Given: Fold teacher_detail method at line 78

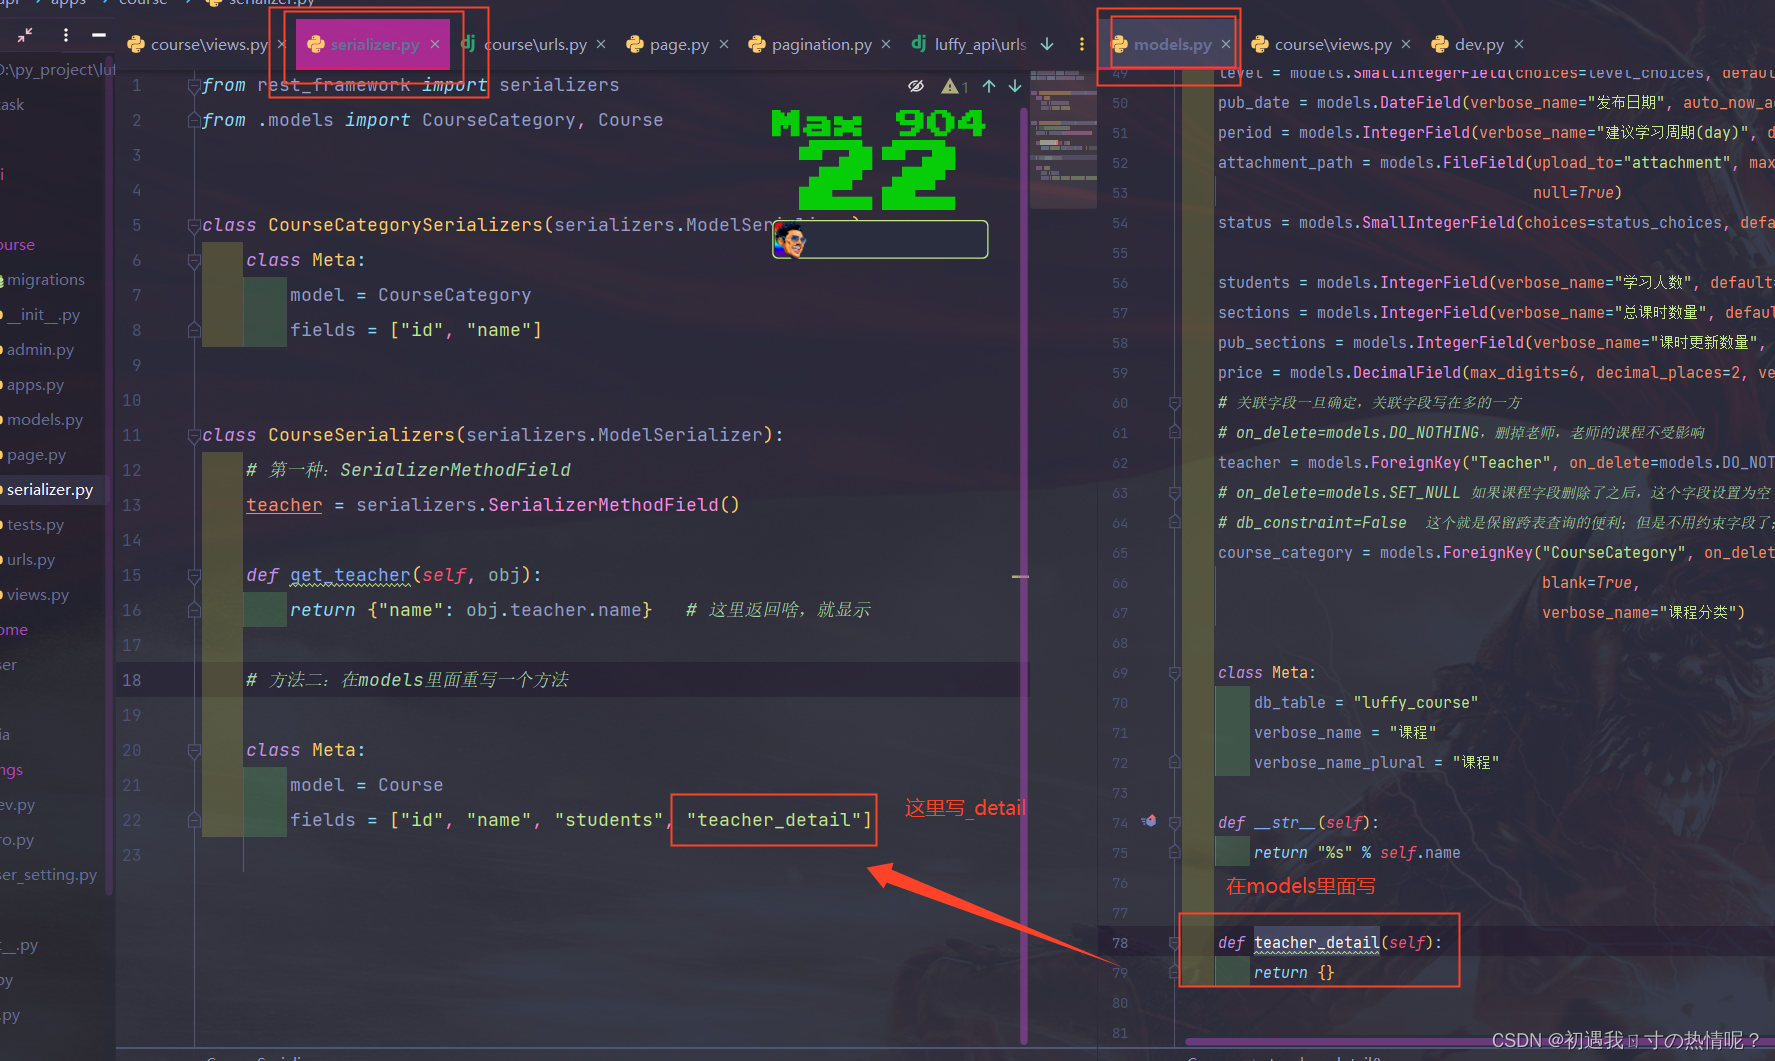Looking at the screenshot, I should (x=1175, y=943).
